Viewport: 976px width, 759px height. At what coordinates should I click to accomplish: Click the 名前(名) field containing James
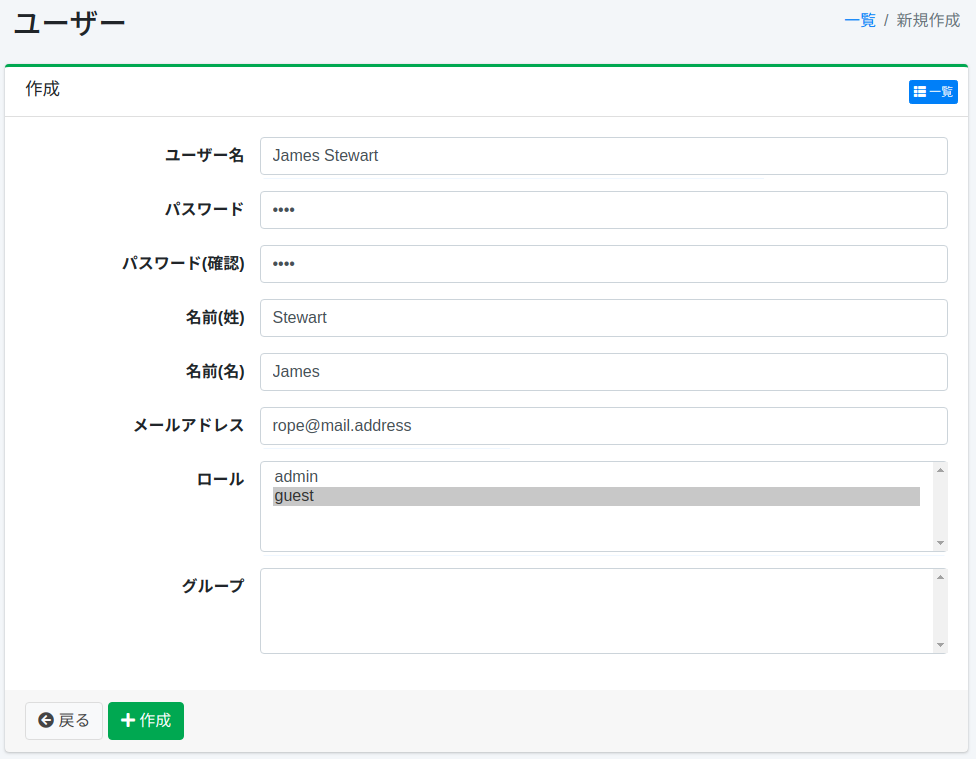603,372
